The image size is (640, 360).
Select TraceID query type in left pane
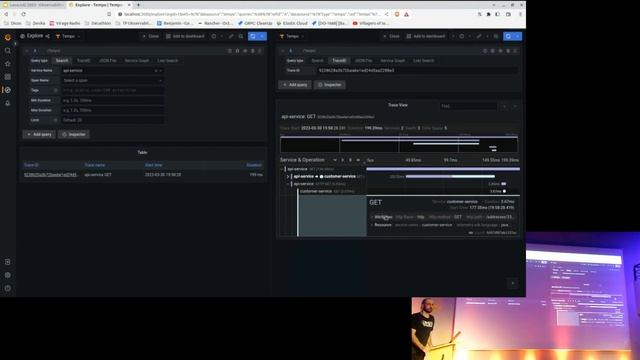coord(83,60)
